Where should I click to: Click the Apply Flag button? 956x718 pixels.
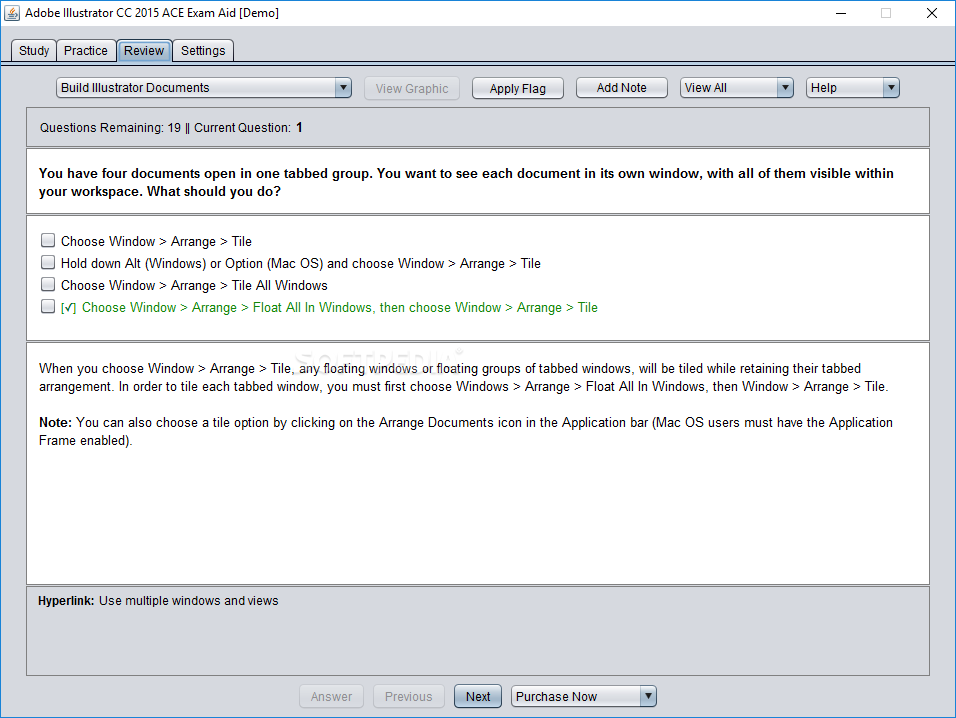518,88
